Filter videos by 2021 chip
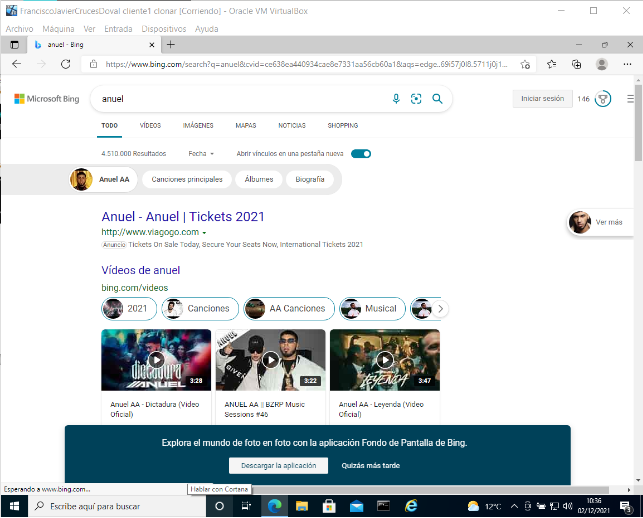The width and height of the screenshot is (643, 518). (129, 308)
